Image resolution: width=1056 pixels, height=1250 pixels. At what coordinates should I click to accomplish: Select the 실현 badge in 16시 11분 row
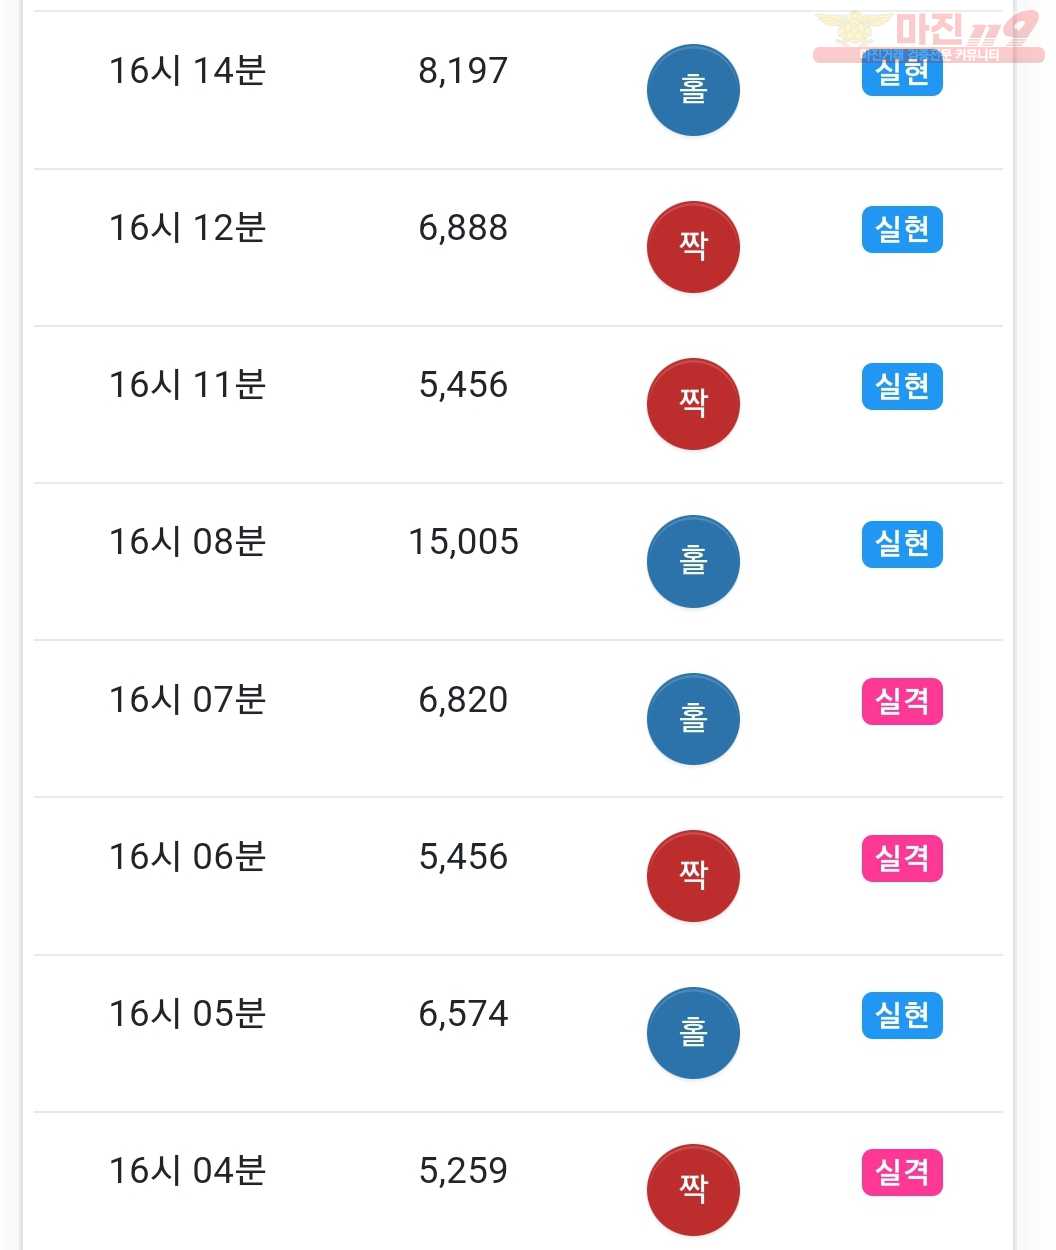(902, 387)
